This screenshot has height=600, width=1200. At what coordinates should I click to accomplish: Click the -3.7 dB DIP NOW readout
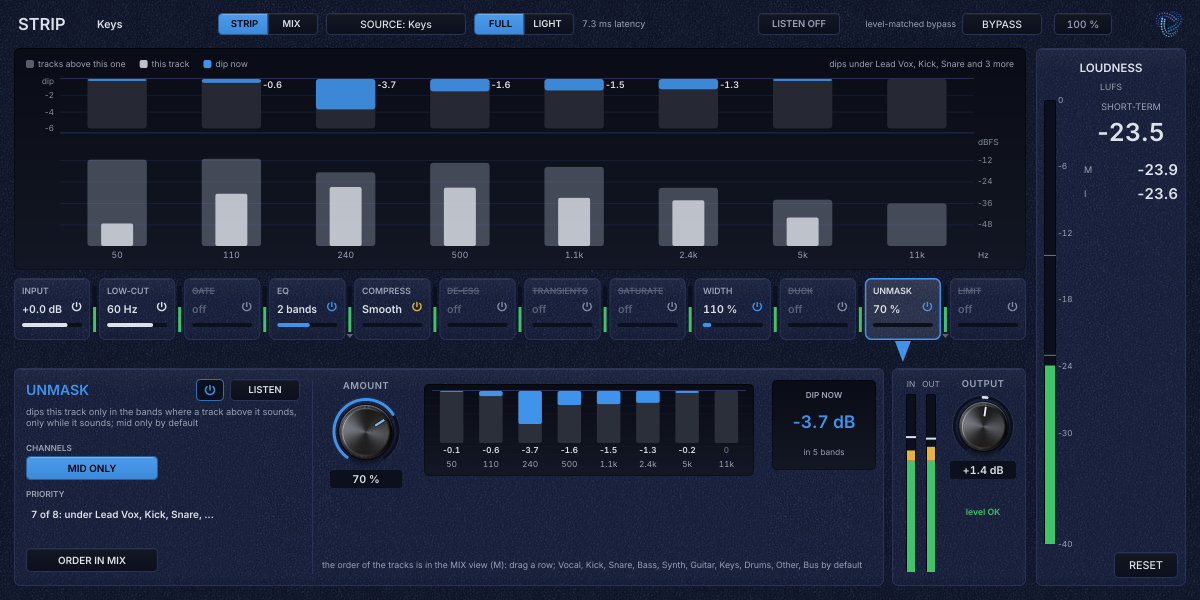[x=824, y=422]
